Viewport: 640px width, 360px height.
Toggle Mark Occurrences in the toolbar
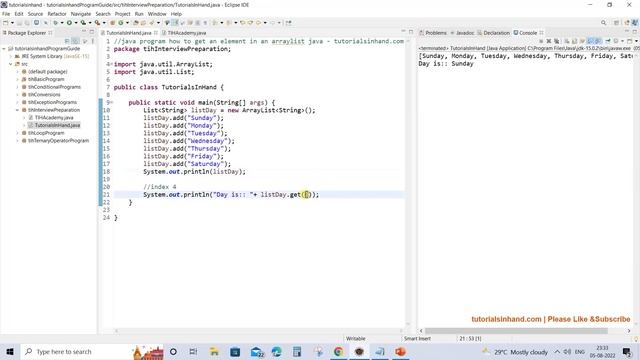(x=175, y=23)
